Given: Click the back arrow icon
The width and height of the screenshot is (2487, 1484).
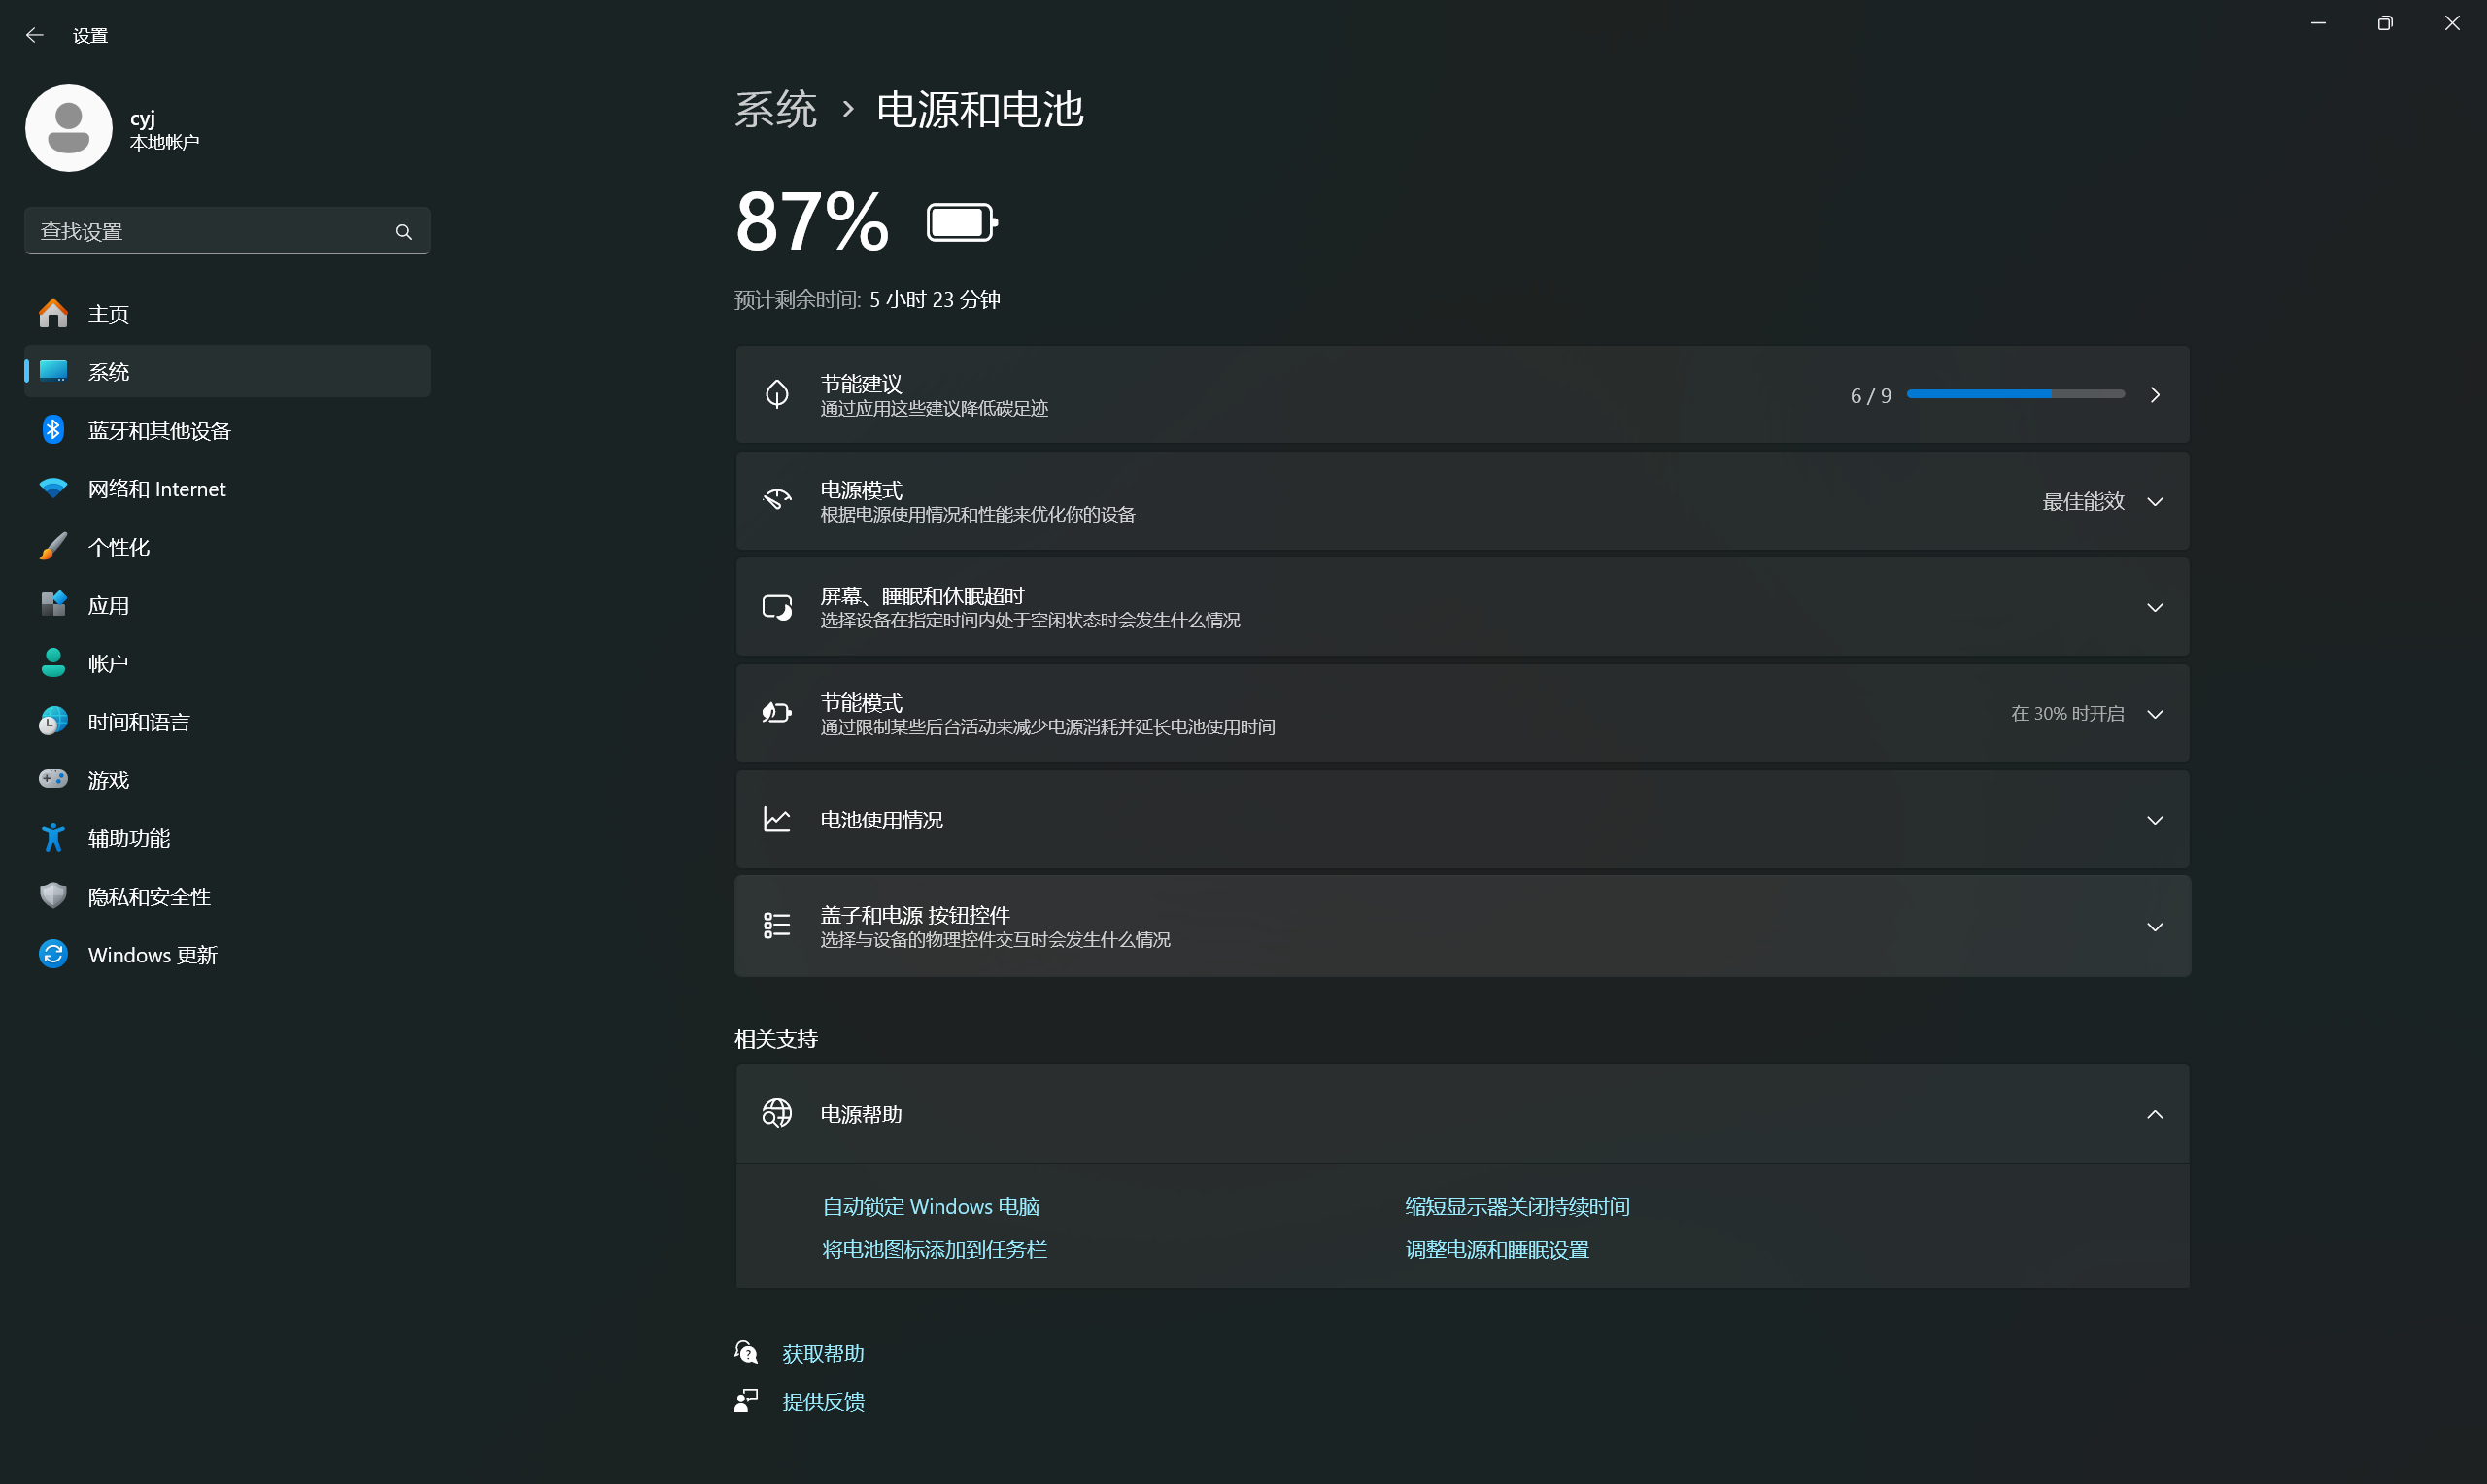Looking at the screenshot, I should [35, 35].
